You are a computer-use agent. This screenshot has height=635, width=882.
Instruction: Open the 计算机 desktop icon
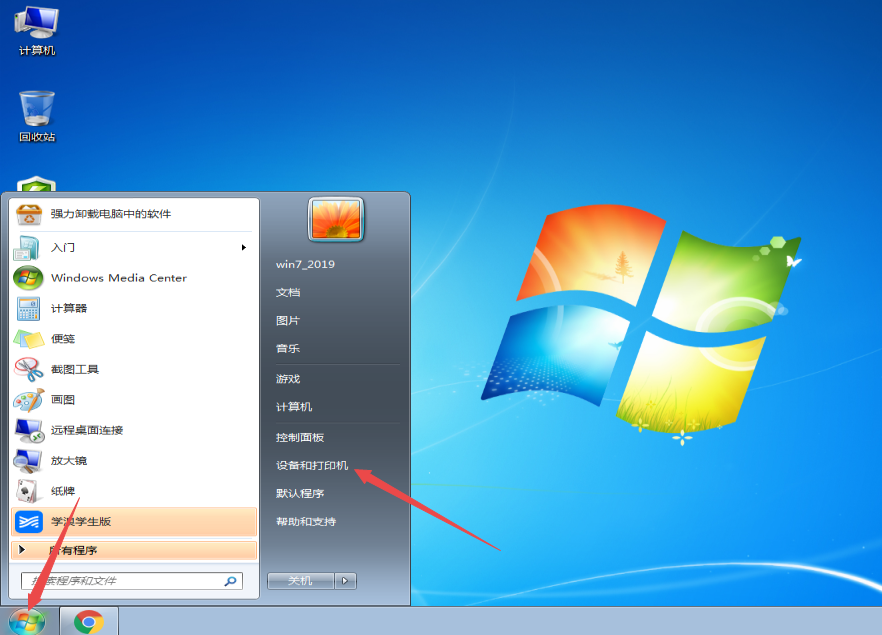pyautogui.click(x=37, y=28)
